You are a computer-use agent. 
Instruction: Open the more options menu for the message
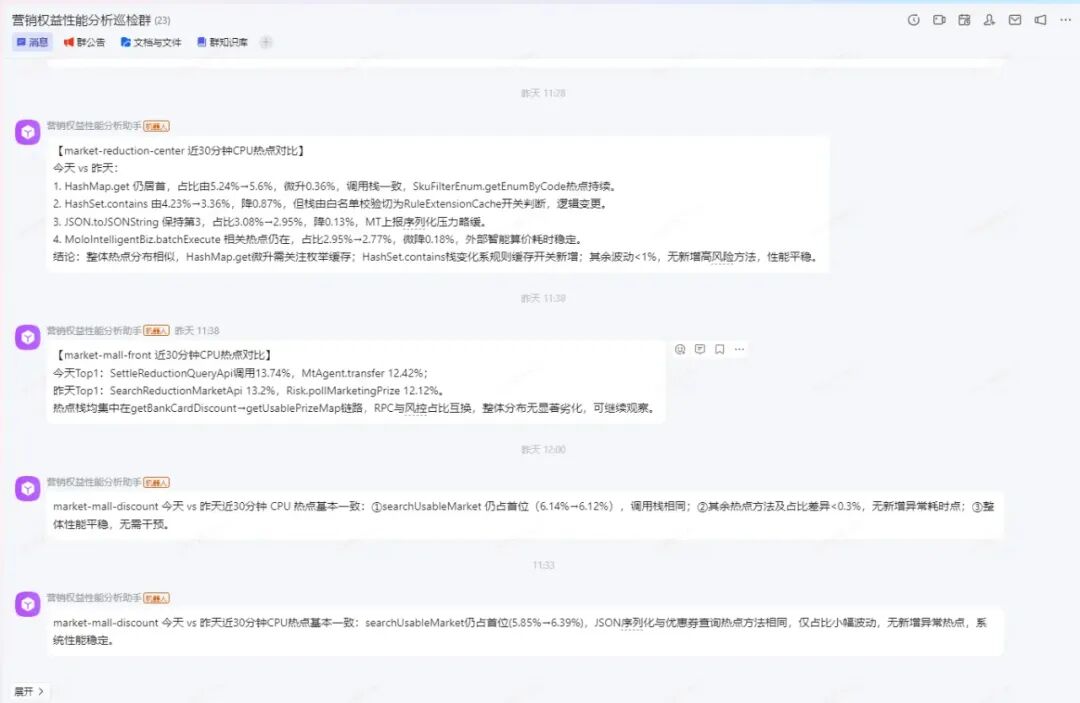(740, 349)
